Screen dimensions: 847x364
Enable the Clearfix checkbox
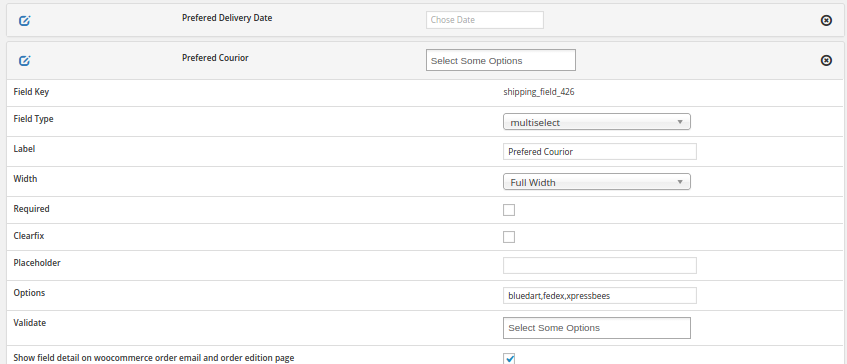tap(509, 237)
